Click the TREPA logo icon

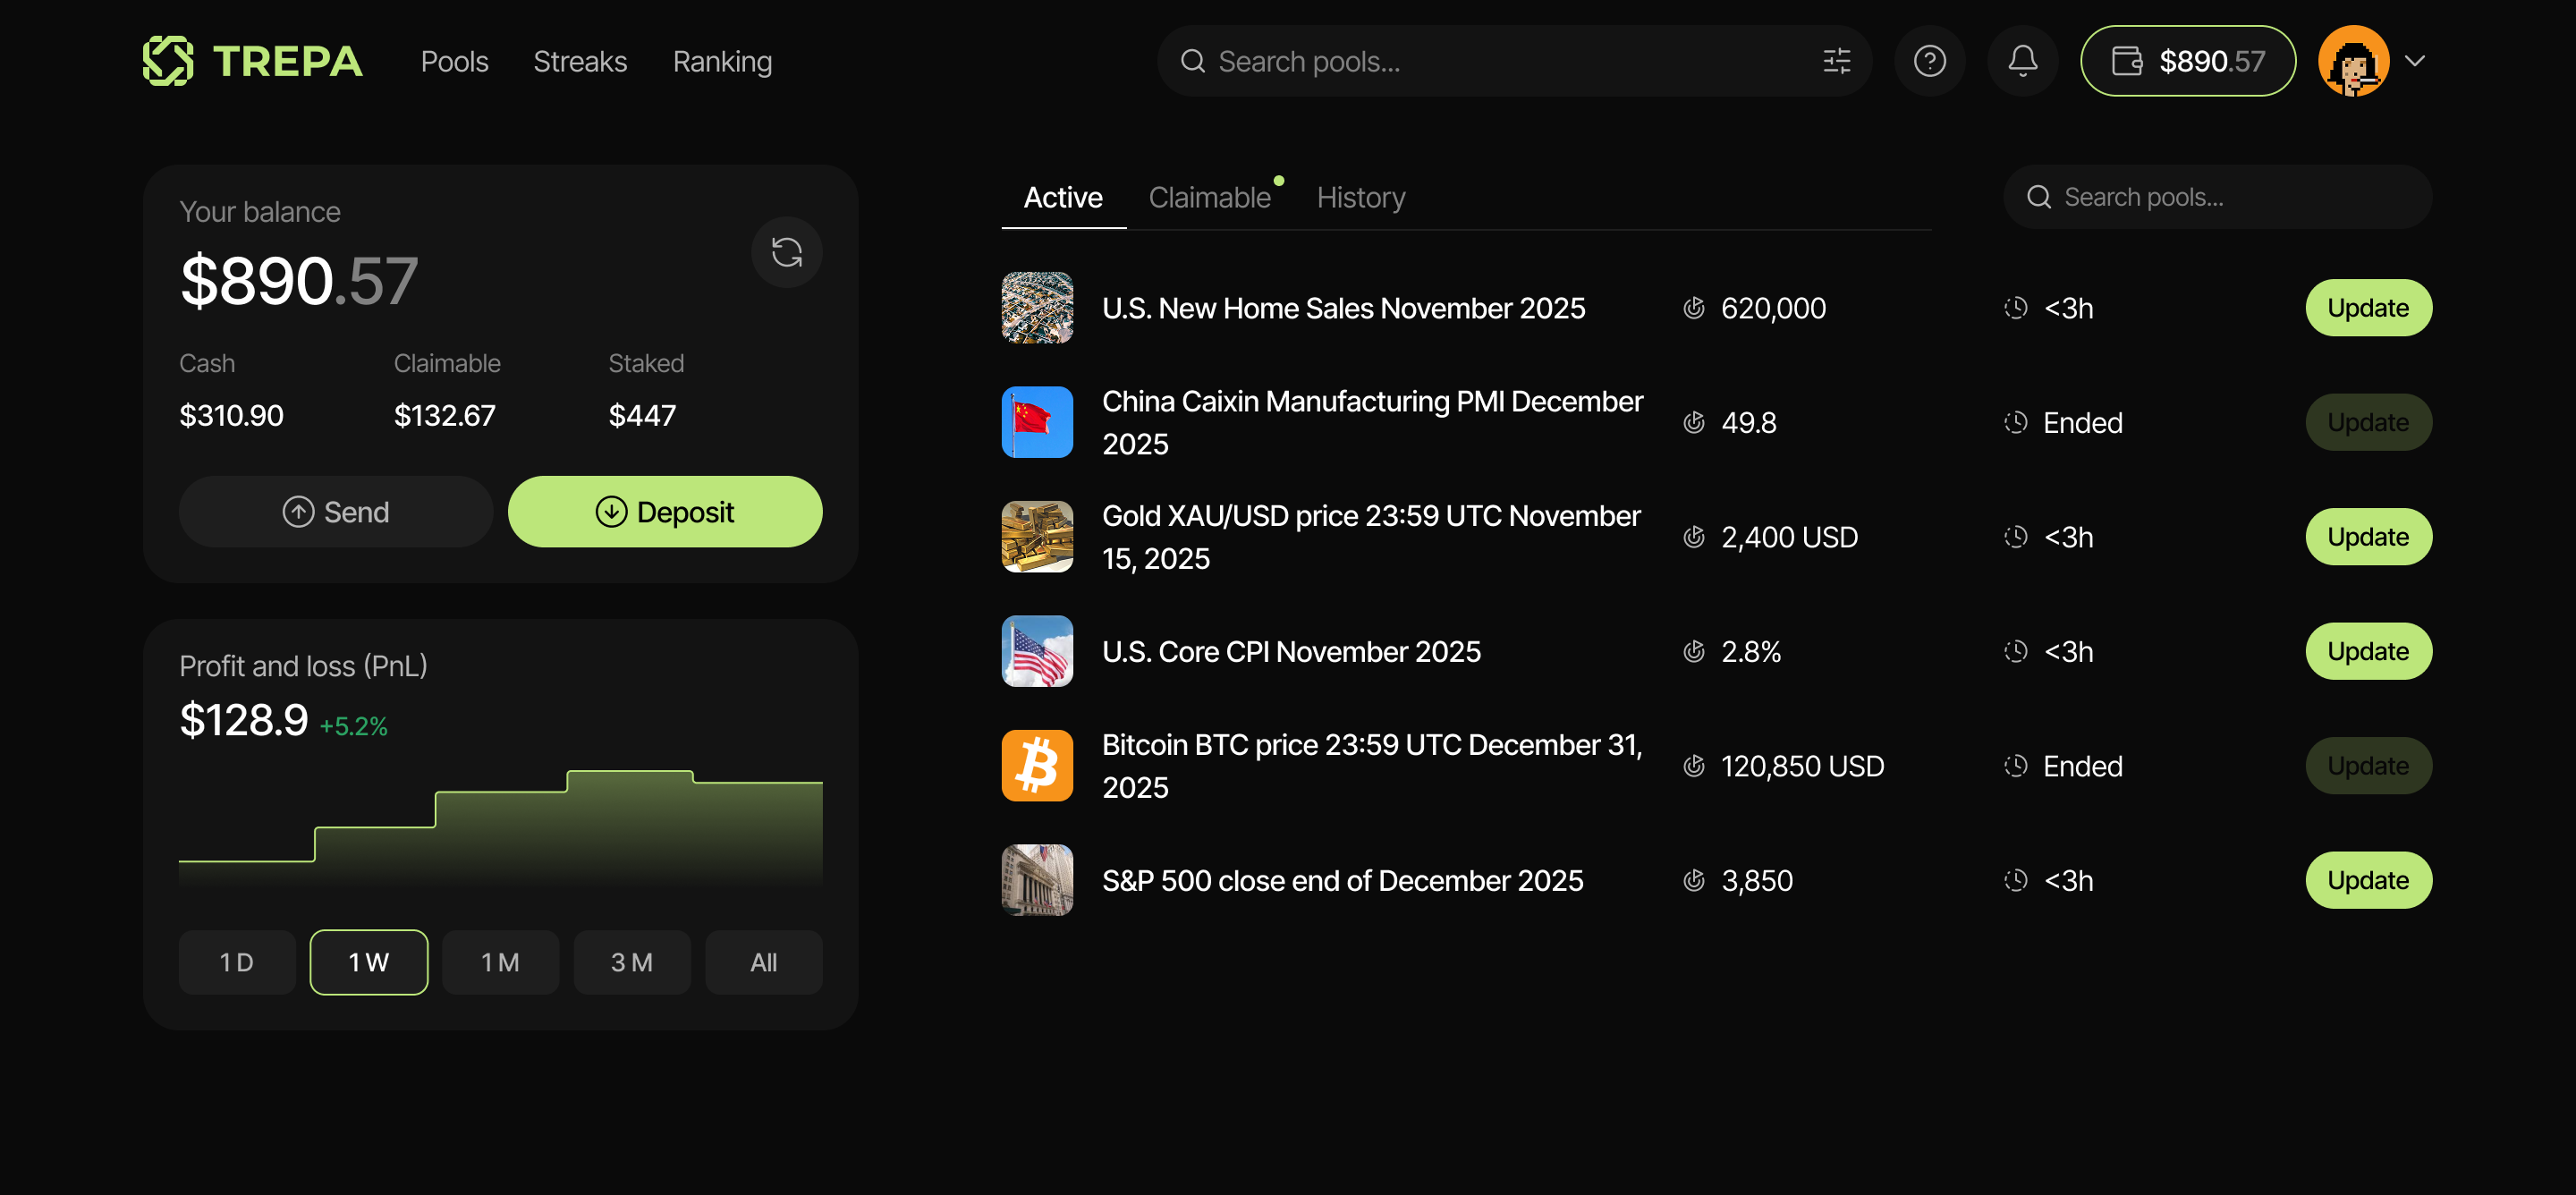tap(167, 61)
